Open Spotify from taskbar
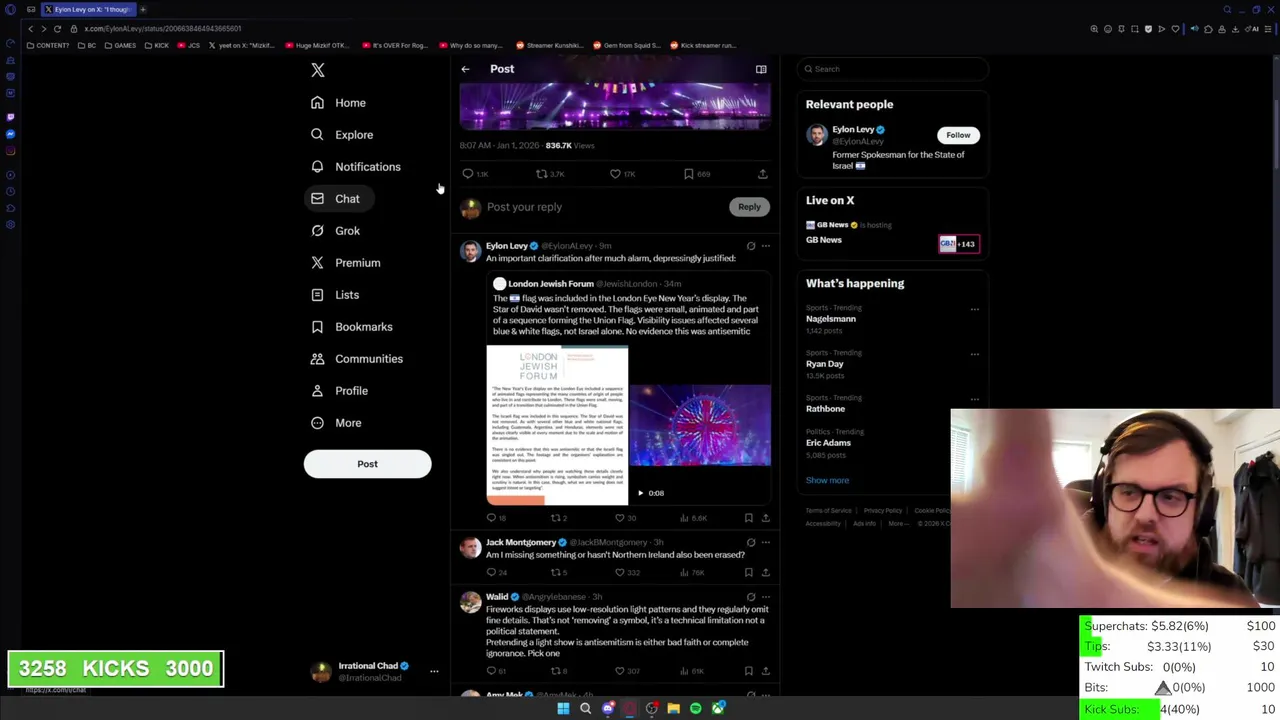 tap(695, 709)
